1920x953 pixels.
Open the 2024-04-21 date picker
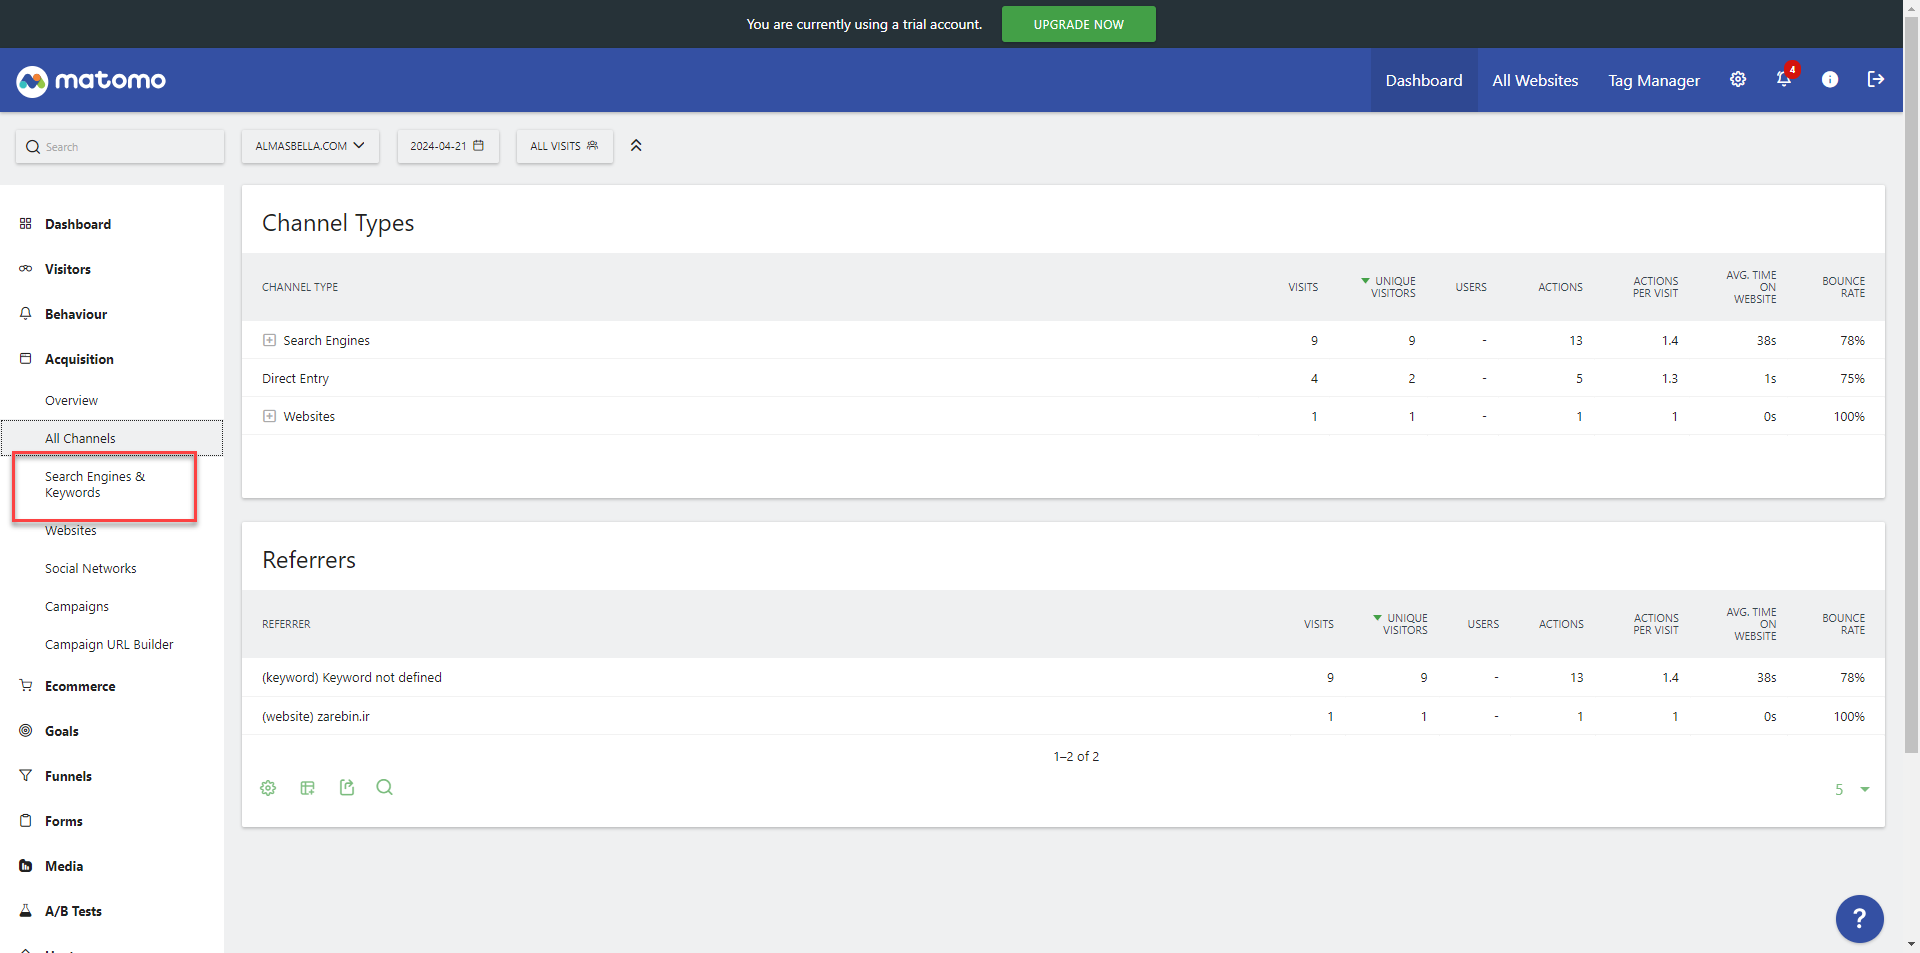coord(447,146)
